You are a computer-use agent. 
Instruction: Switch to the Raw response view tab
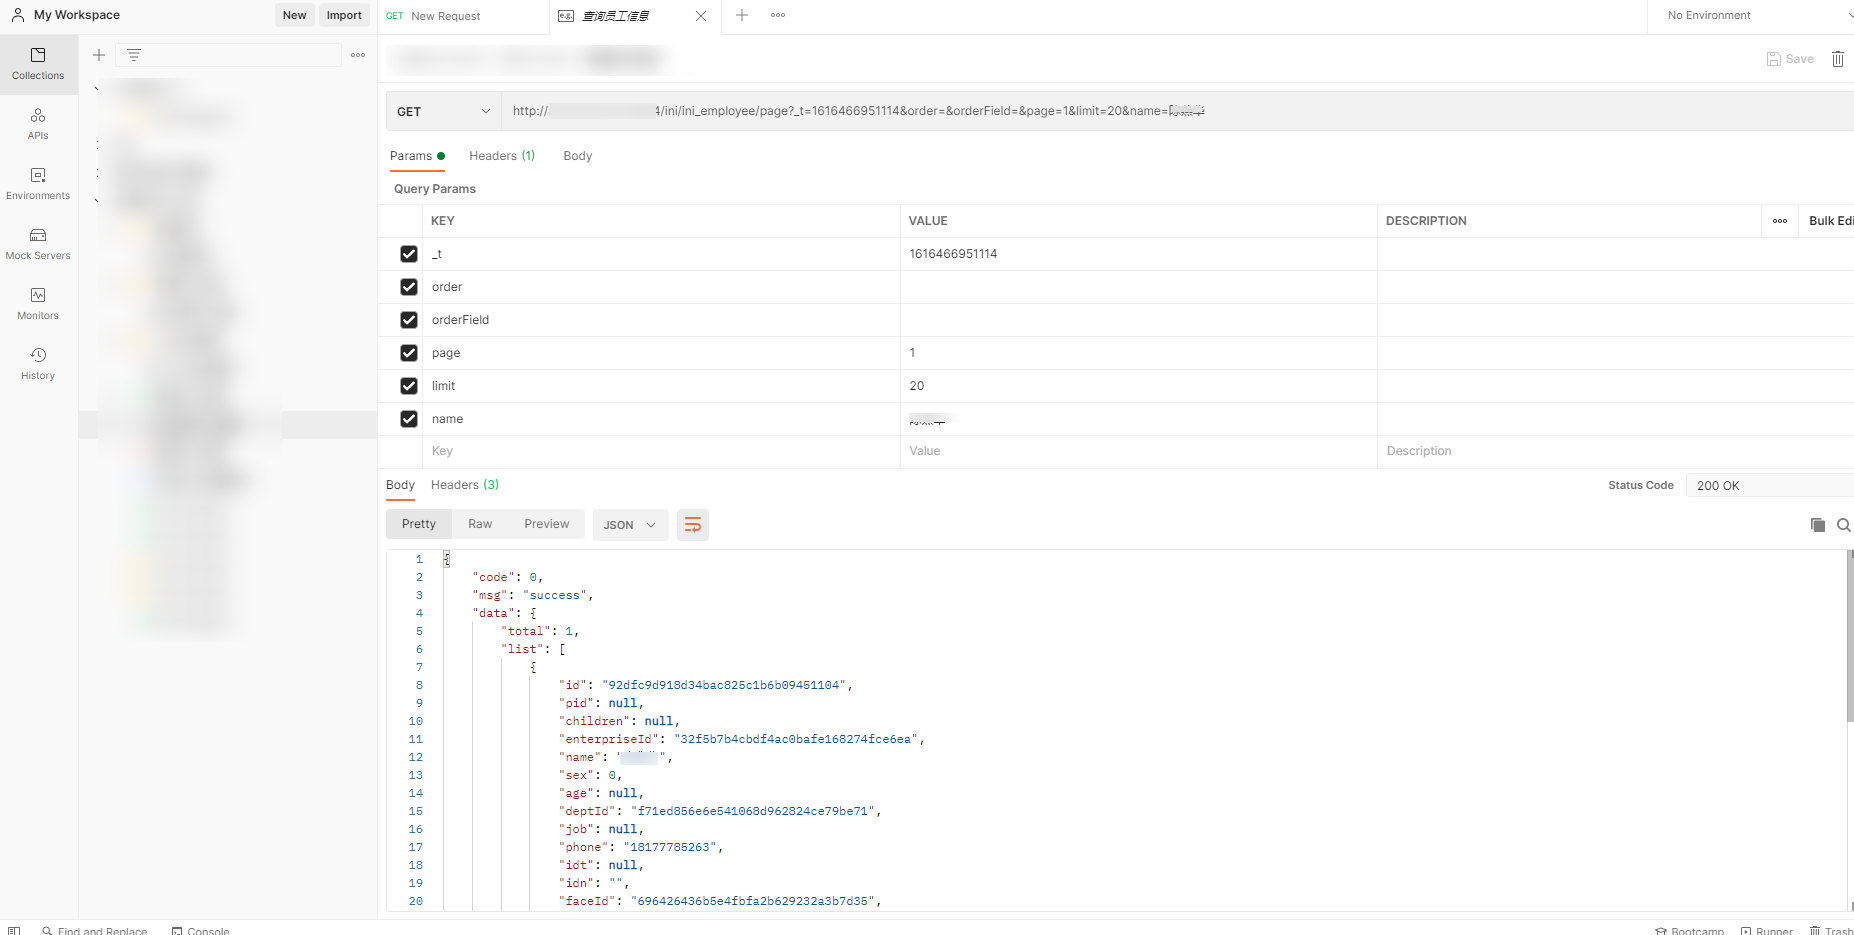click(x=480, y=524)
